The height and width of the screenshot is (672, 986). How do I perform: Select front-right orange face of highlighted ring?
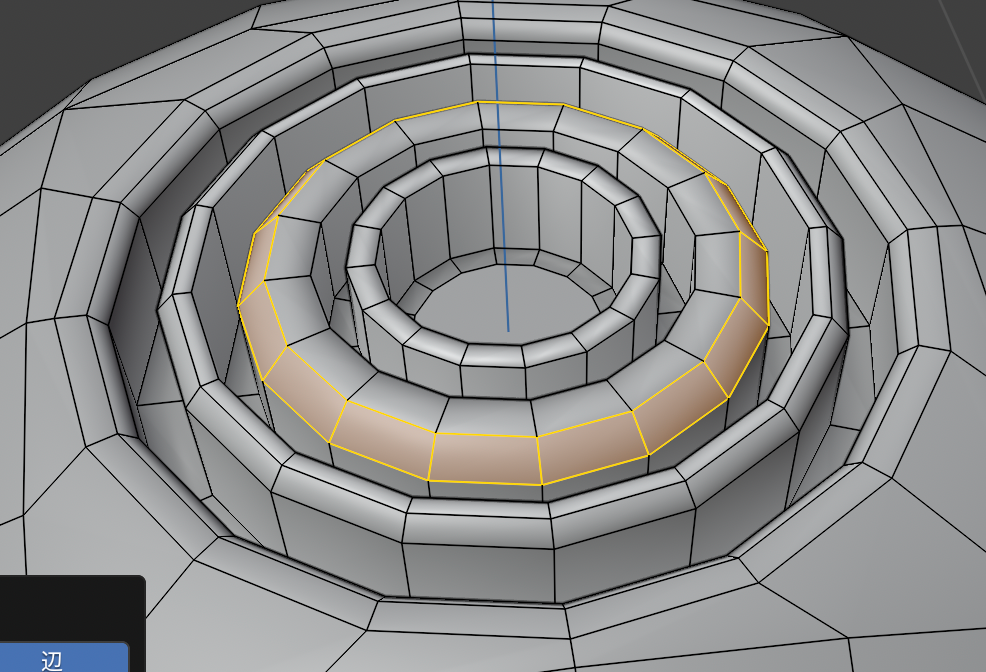click(590, 445)
